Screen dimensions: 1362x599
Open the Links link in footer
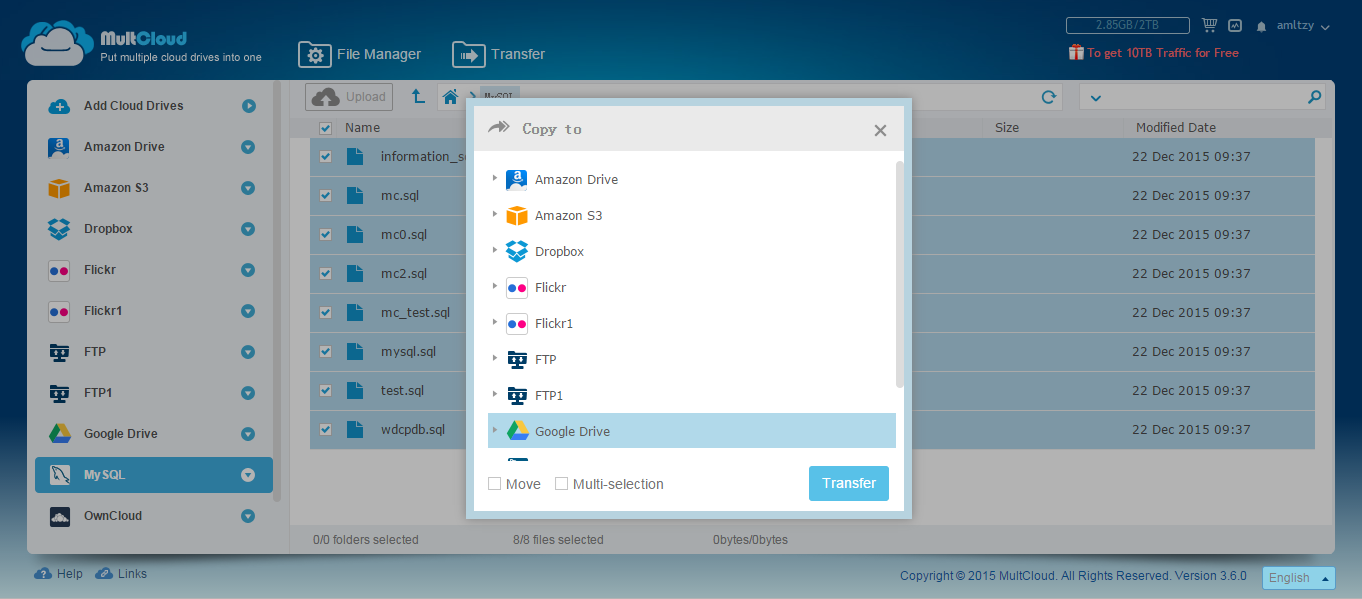point(121,574)
